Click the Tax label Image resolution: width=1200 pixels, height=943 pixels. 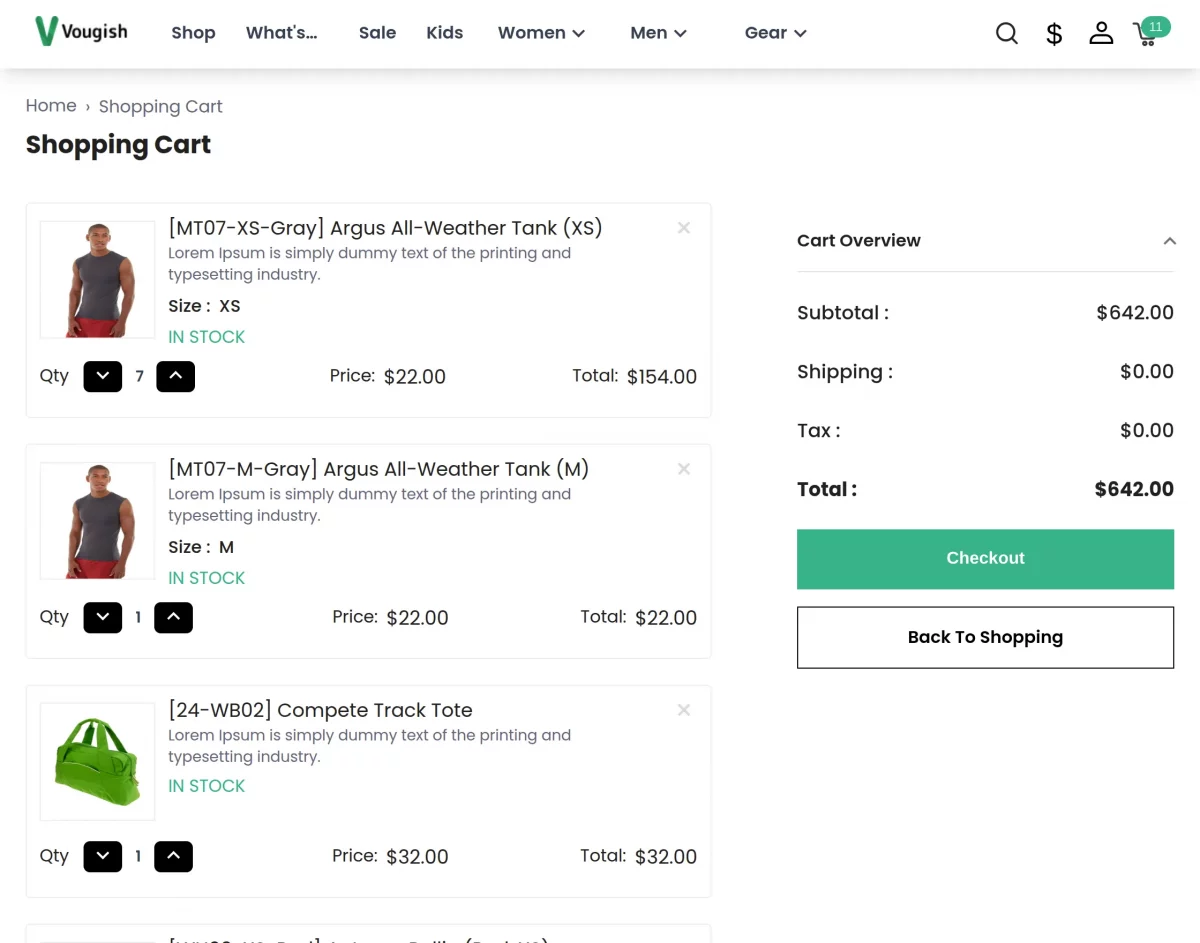click(x=818, y=431)
